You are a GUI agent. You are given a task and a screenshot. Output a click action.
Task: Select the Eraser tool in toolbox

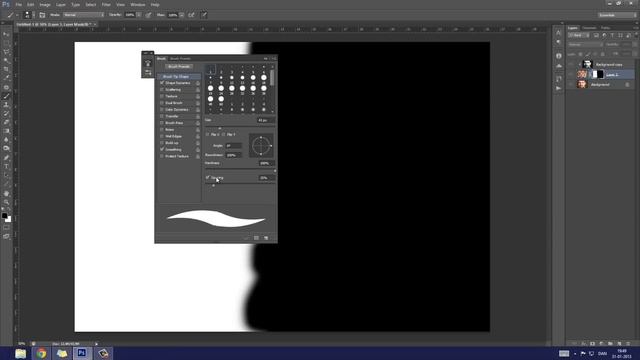click(x=6, y=122)
